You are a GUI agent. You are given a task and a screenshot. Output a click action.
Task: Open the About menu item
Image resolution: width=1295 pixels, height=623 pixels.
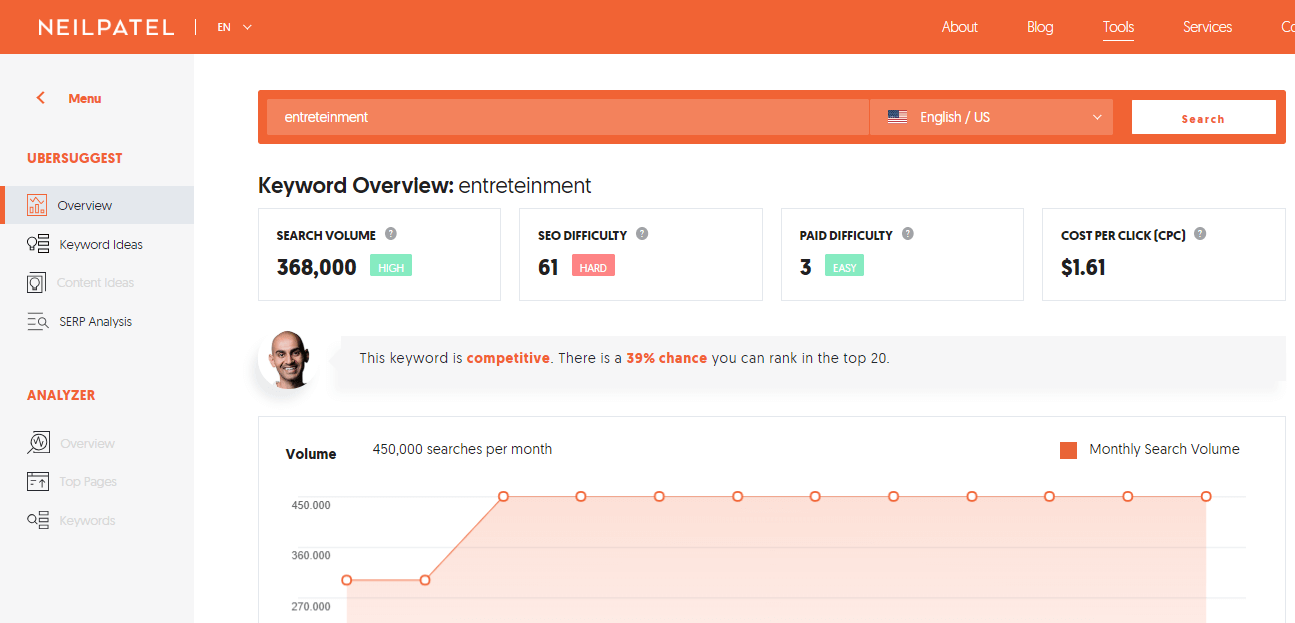click(x=959, y=27)
